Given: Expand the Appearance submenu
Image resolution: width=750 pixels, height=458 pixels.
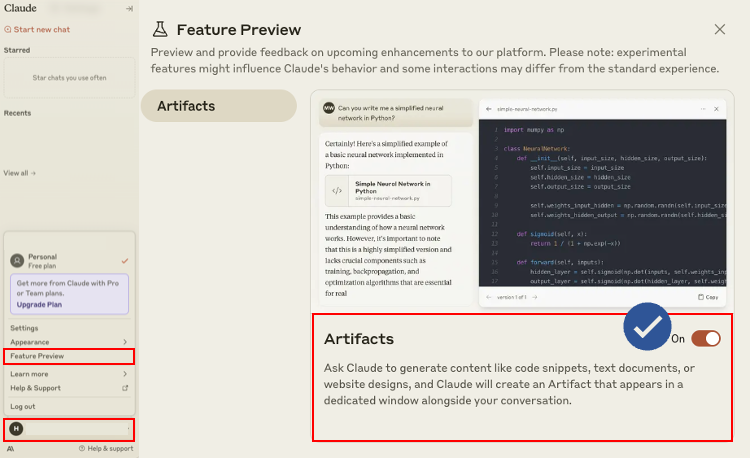Looking at the screenshot, I should [x=69, y=342].
